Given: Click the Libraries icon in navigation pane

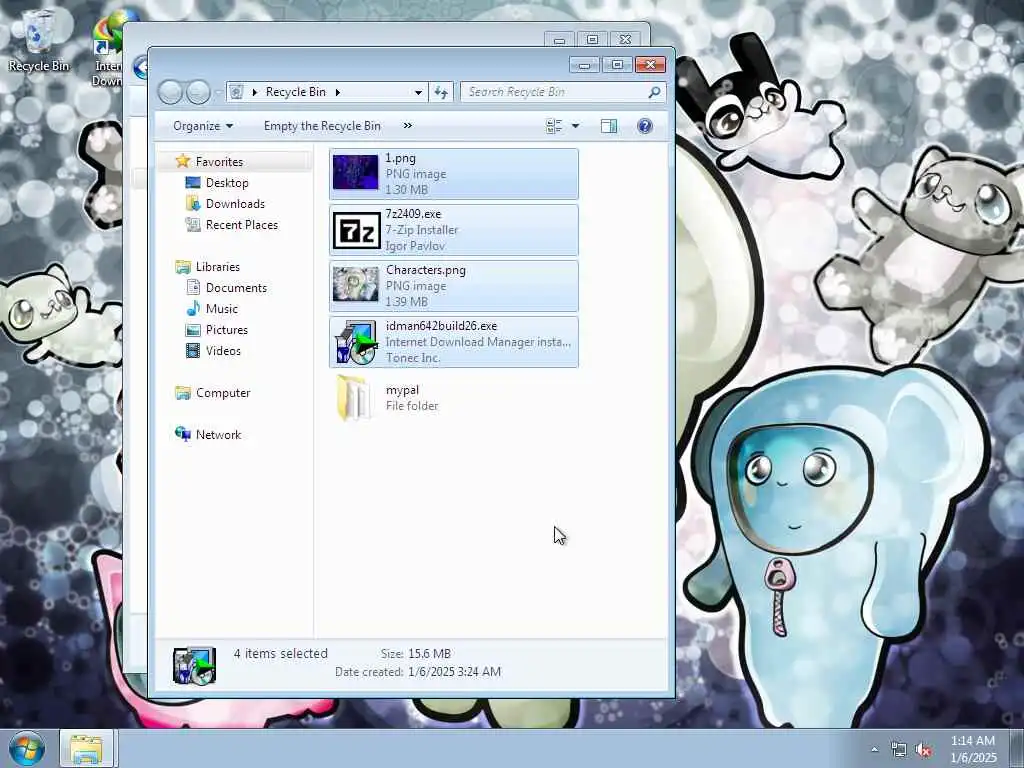Looking at the screenshot, I should (x=183, y=266).
